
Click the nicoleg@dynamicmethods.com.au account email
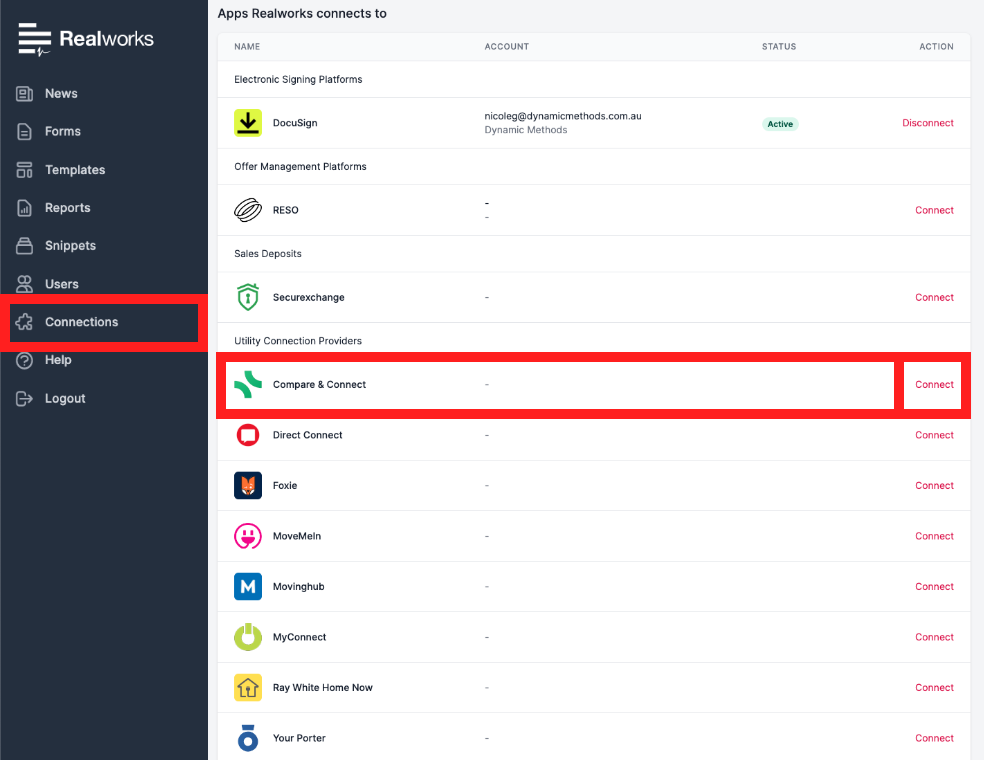(x=563, y=116)
